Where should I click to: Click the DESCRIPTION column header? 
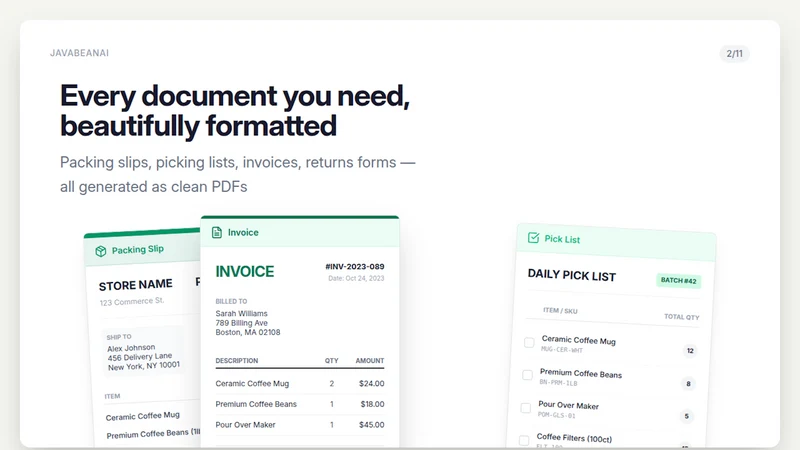coord(237,361)
